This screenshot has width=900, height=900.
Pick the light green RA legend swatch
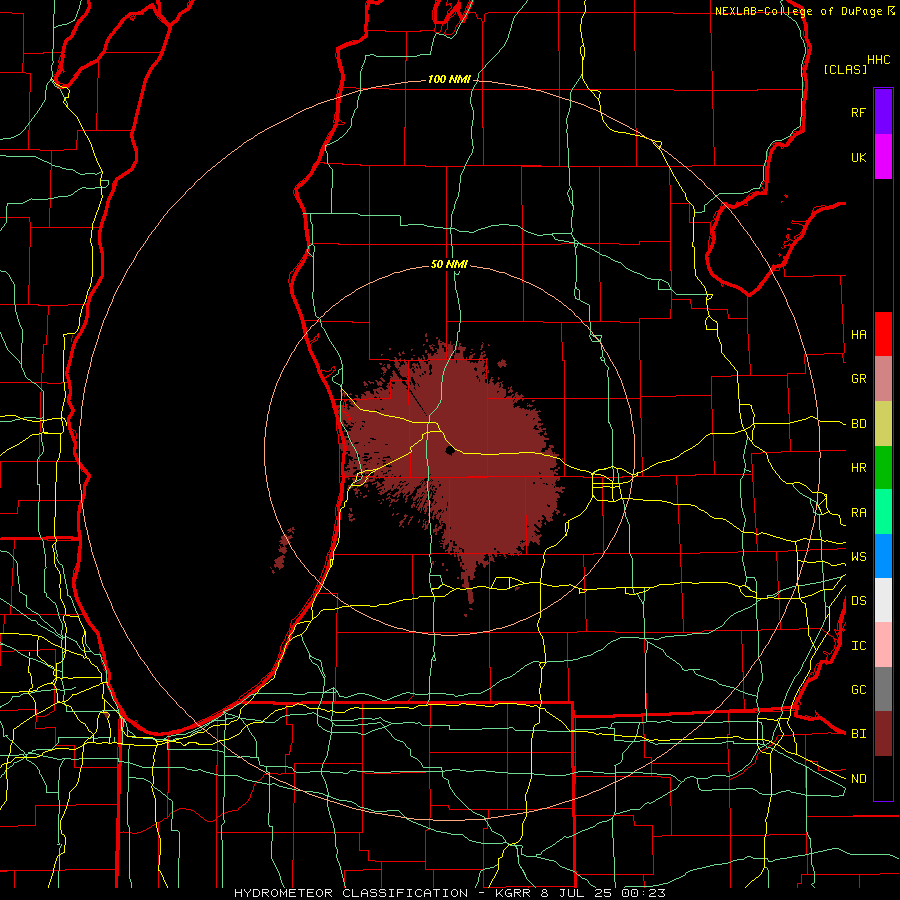883,512
